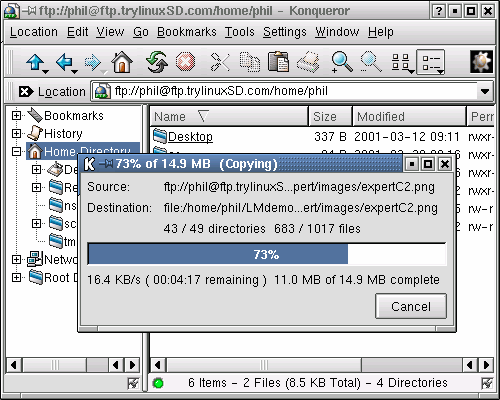Open the Settings menu
Image resolution: width=500 pixels, height=400 pixels.
pos(285,32)
